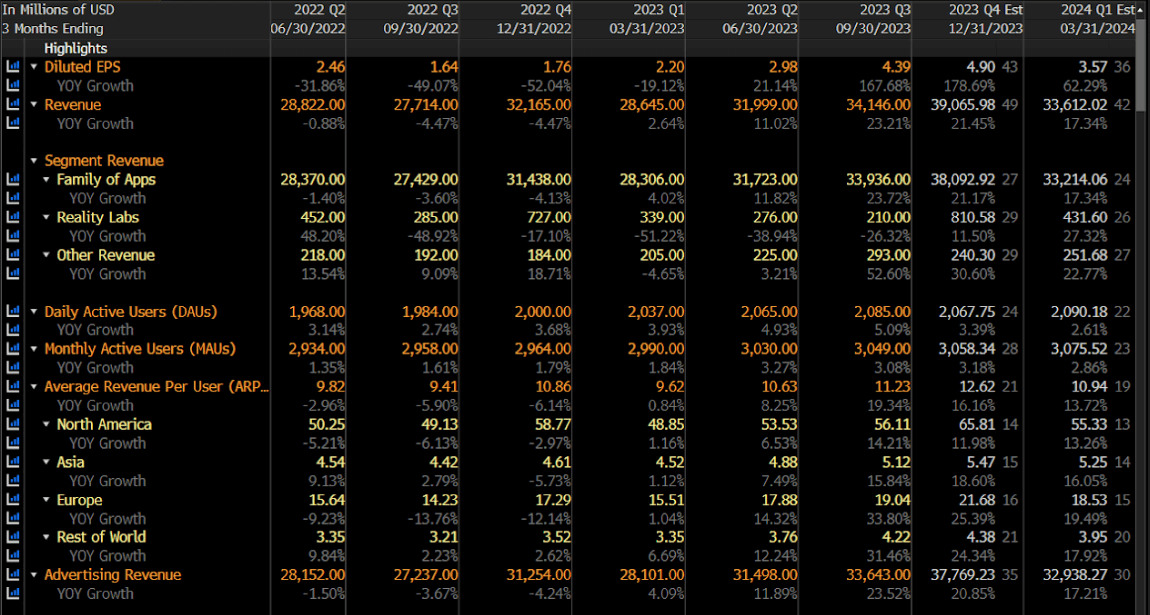
Task: Collapse the Average Revenue Per User row
Action: point(35,387)
